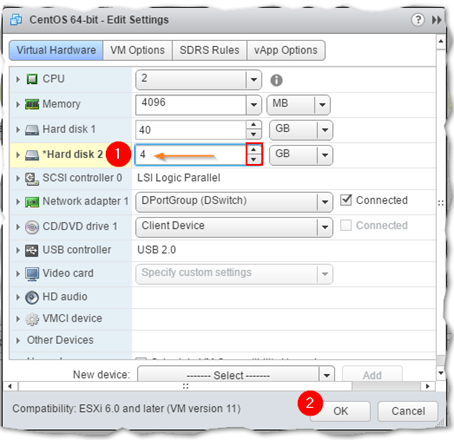Expand the Network adapter 1 row

pyautogui.click(x=18, y=202)
